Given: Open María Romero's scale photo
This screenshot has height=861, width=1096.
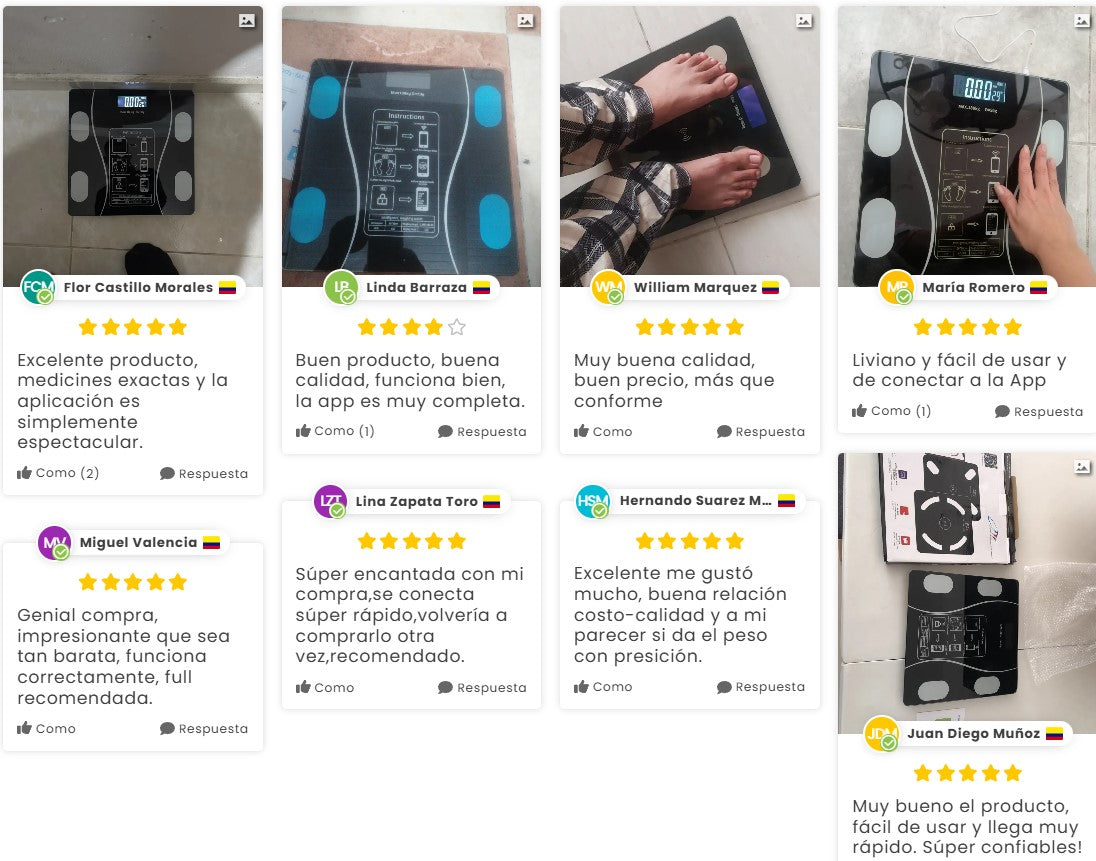Looking at the screenshot, I should [x=967, y=147].
